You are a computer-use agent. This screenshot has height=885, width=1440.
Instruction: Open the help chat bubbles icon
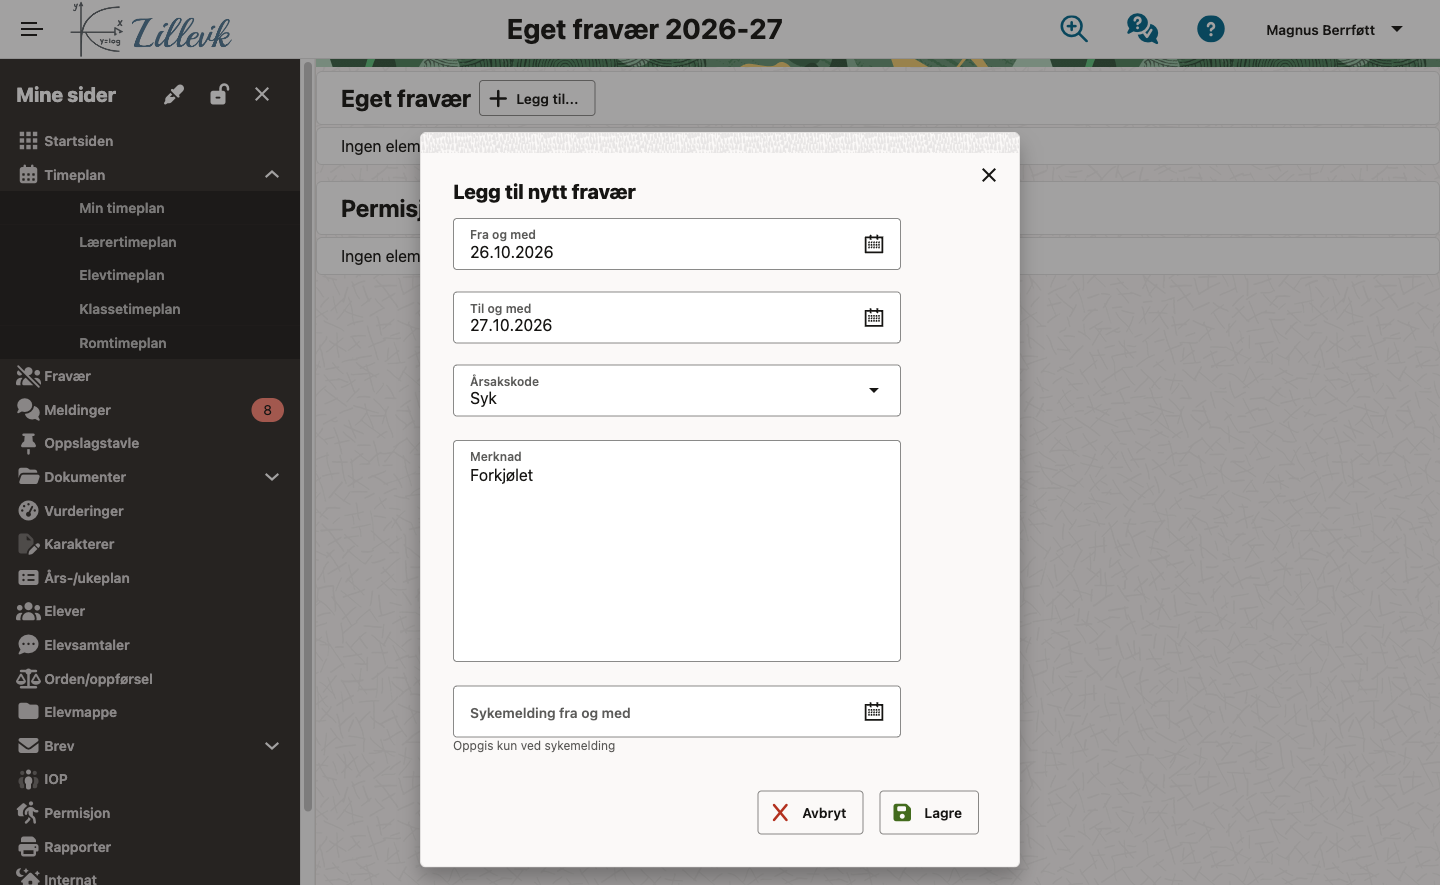tap(1142, 29)
